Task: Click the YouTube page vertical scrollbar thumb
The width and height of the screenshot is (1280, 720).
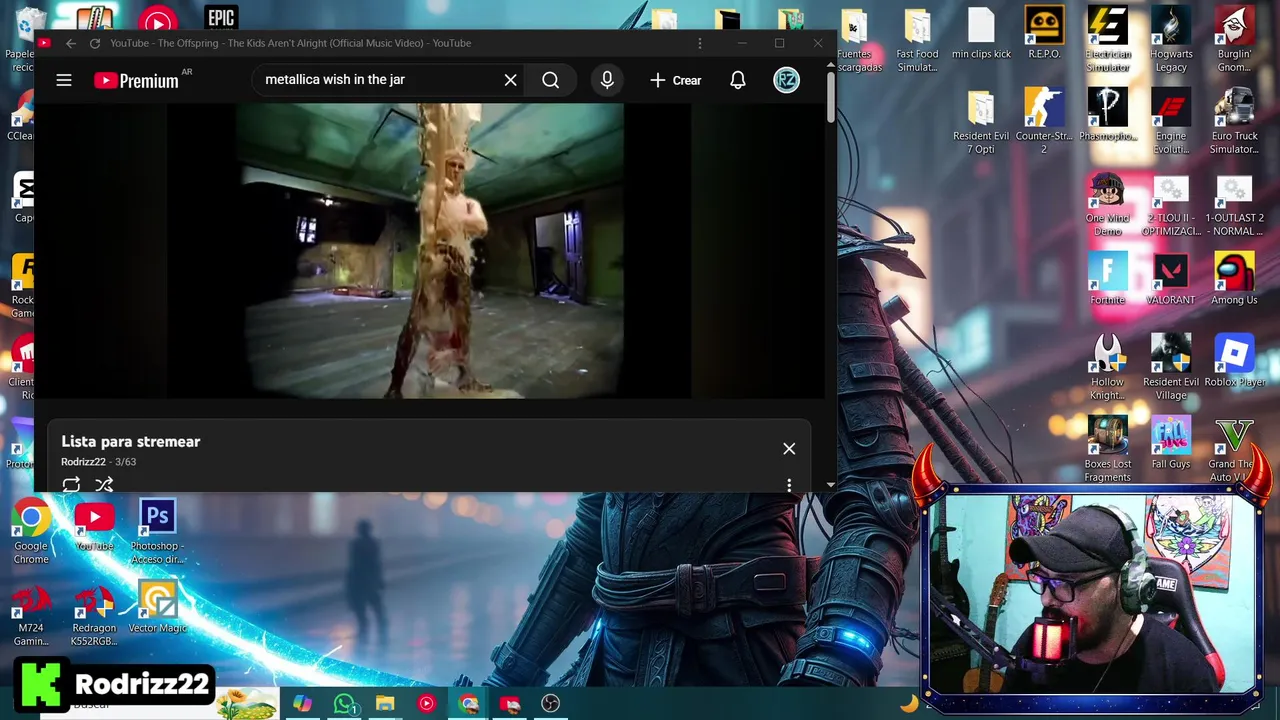Action: 830,98
